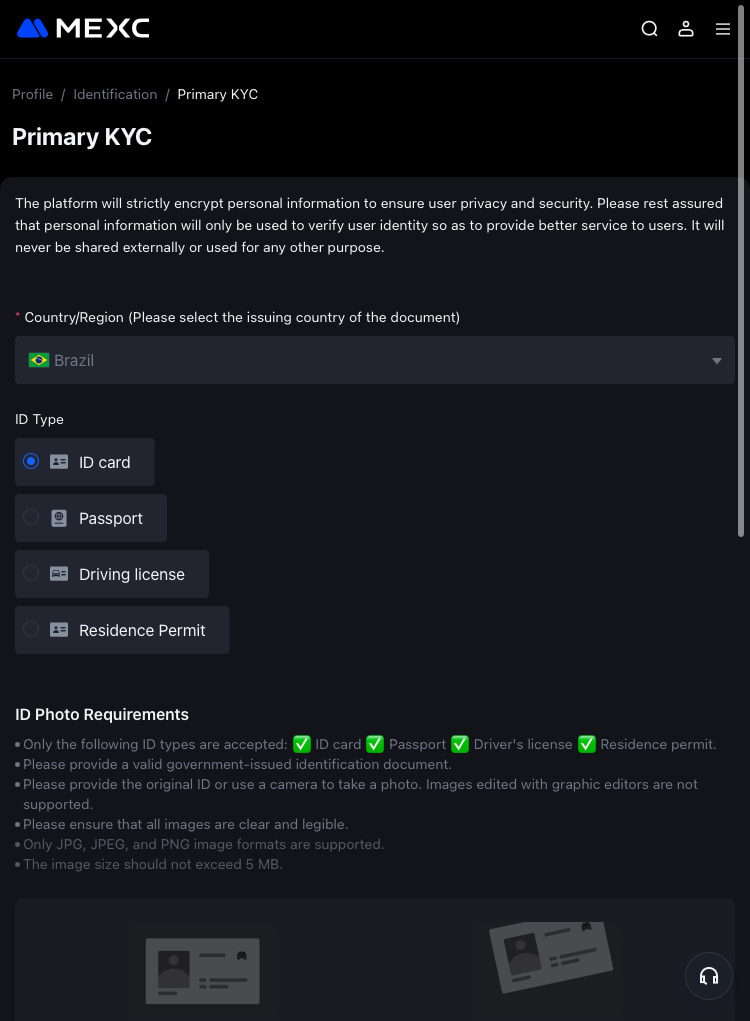Open the user account icon
750x1021 pixels.
tap(686, 29)
